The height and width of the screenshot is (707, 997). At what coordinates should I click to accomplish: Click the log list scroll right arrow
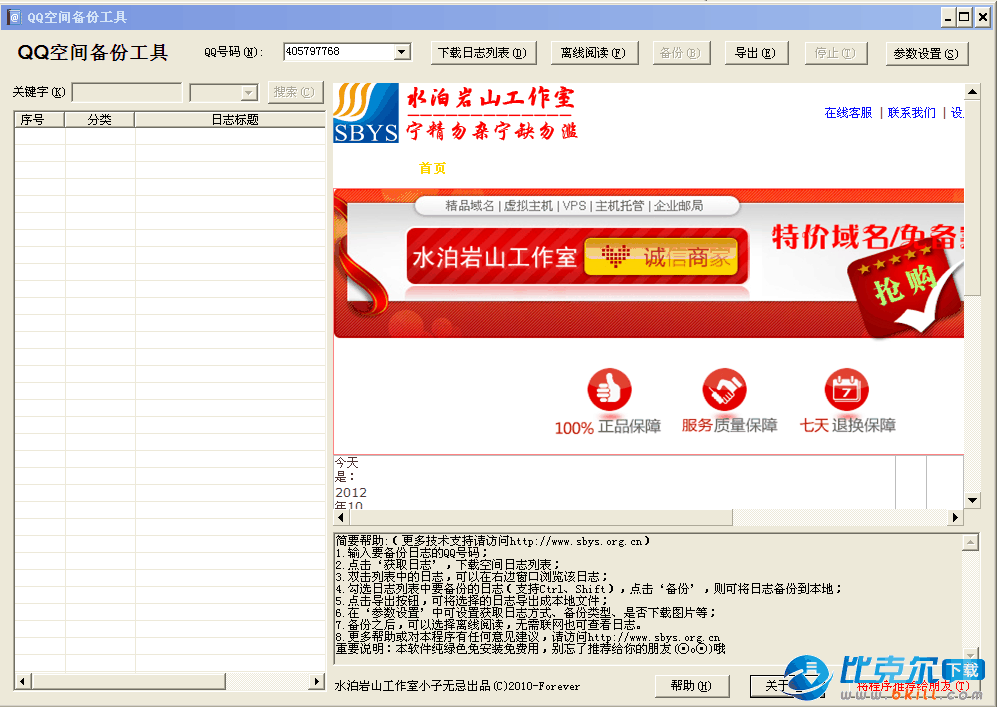(317, 682)
